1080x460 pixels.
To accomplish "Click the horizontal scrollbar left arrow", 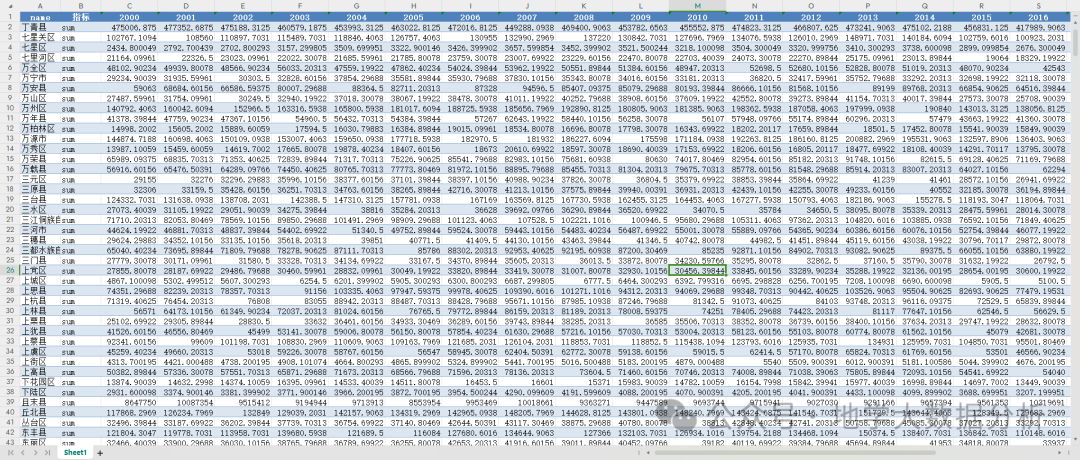I will click(x=647, y=453).
